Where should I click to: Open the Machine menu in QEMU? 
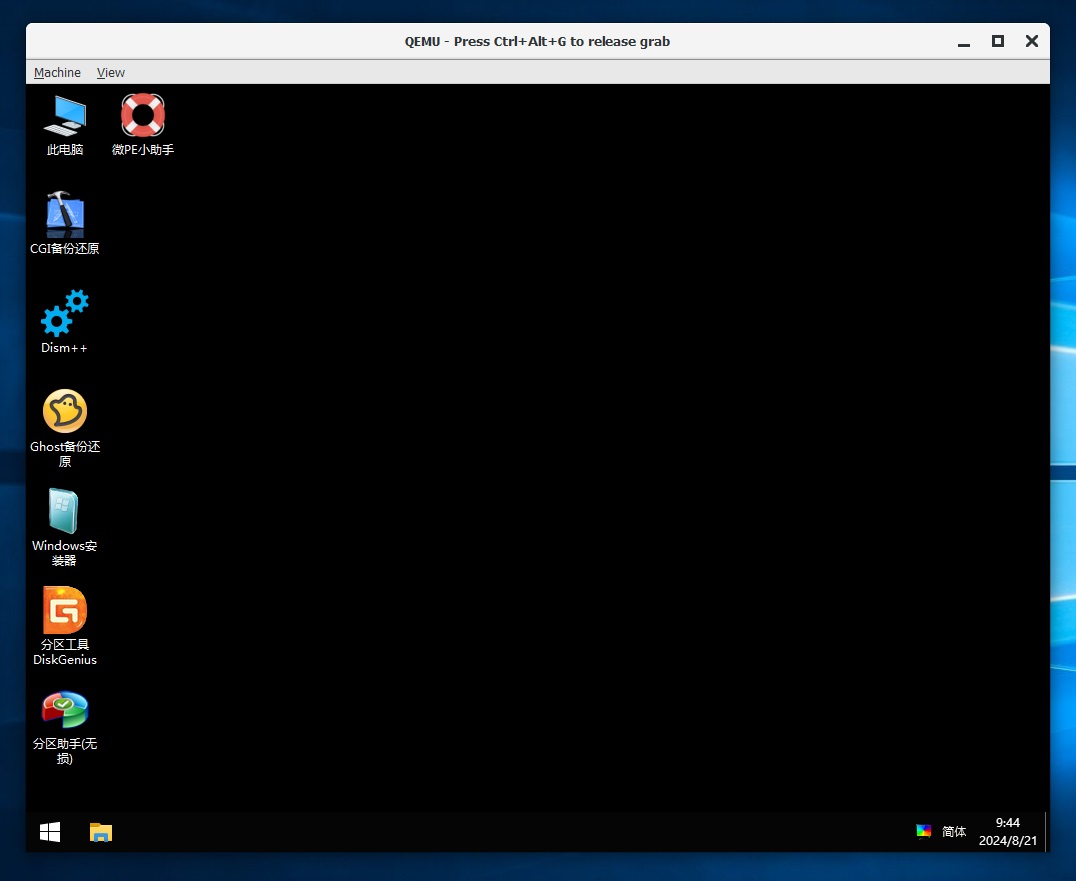click(57, 73)
